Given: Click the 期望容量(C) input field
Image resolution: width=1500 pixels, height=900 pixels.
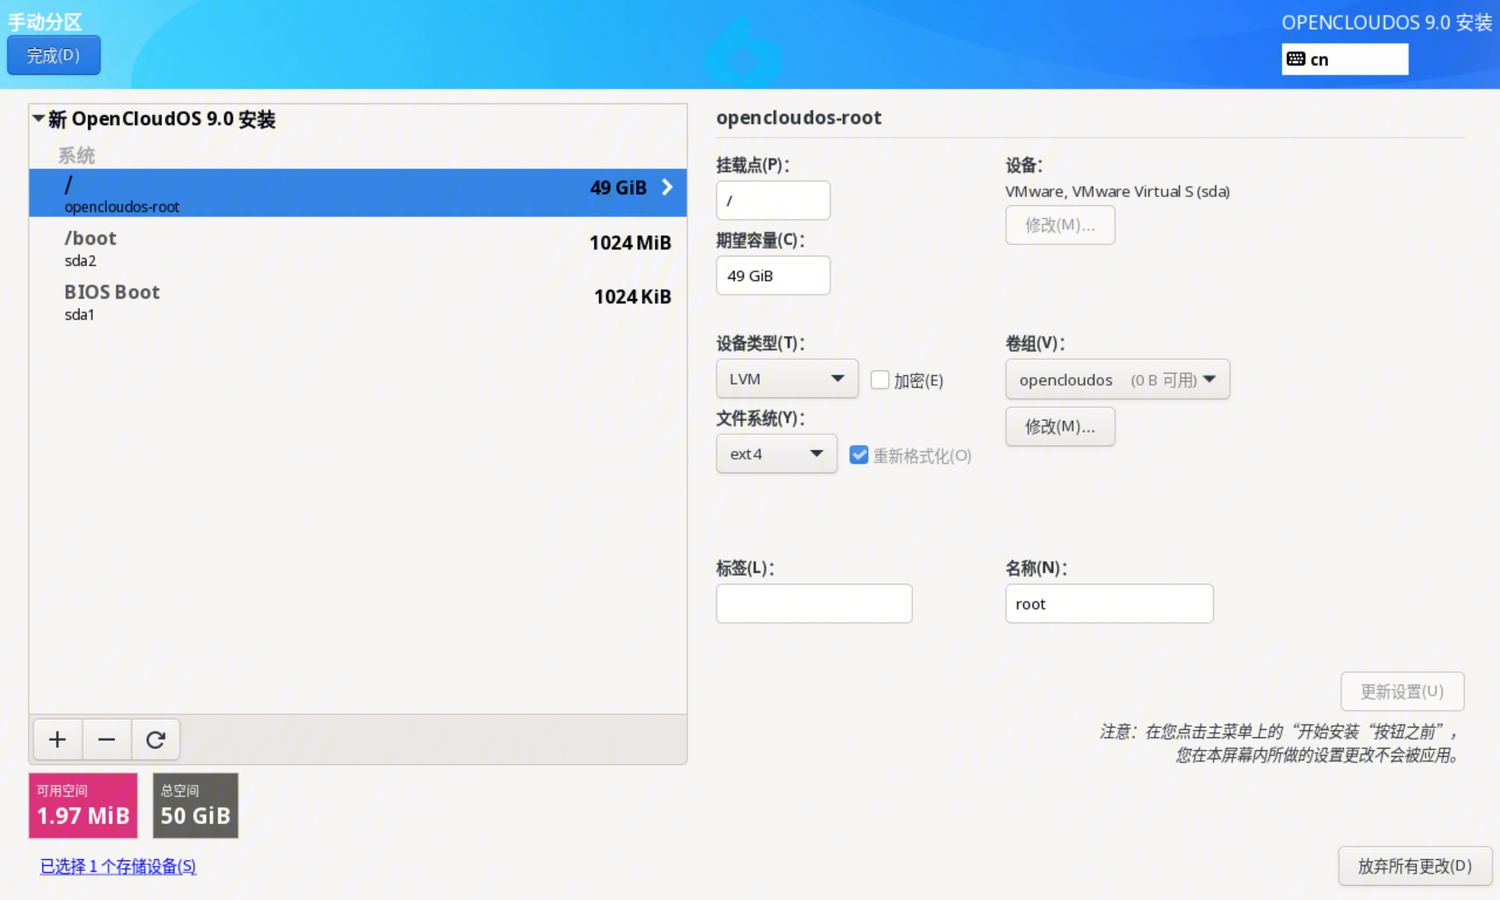Looking at the screenshot, I should [773, 275].
